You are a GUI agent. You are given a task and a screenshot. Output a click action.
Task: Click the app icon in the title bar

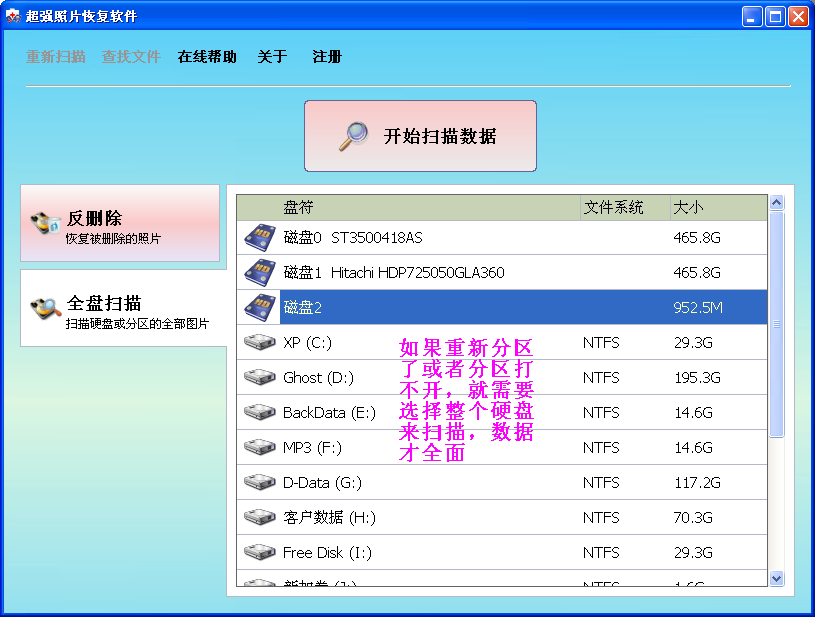pos(13,16)
